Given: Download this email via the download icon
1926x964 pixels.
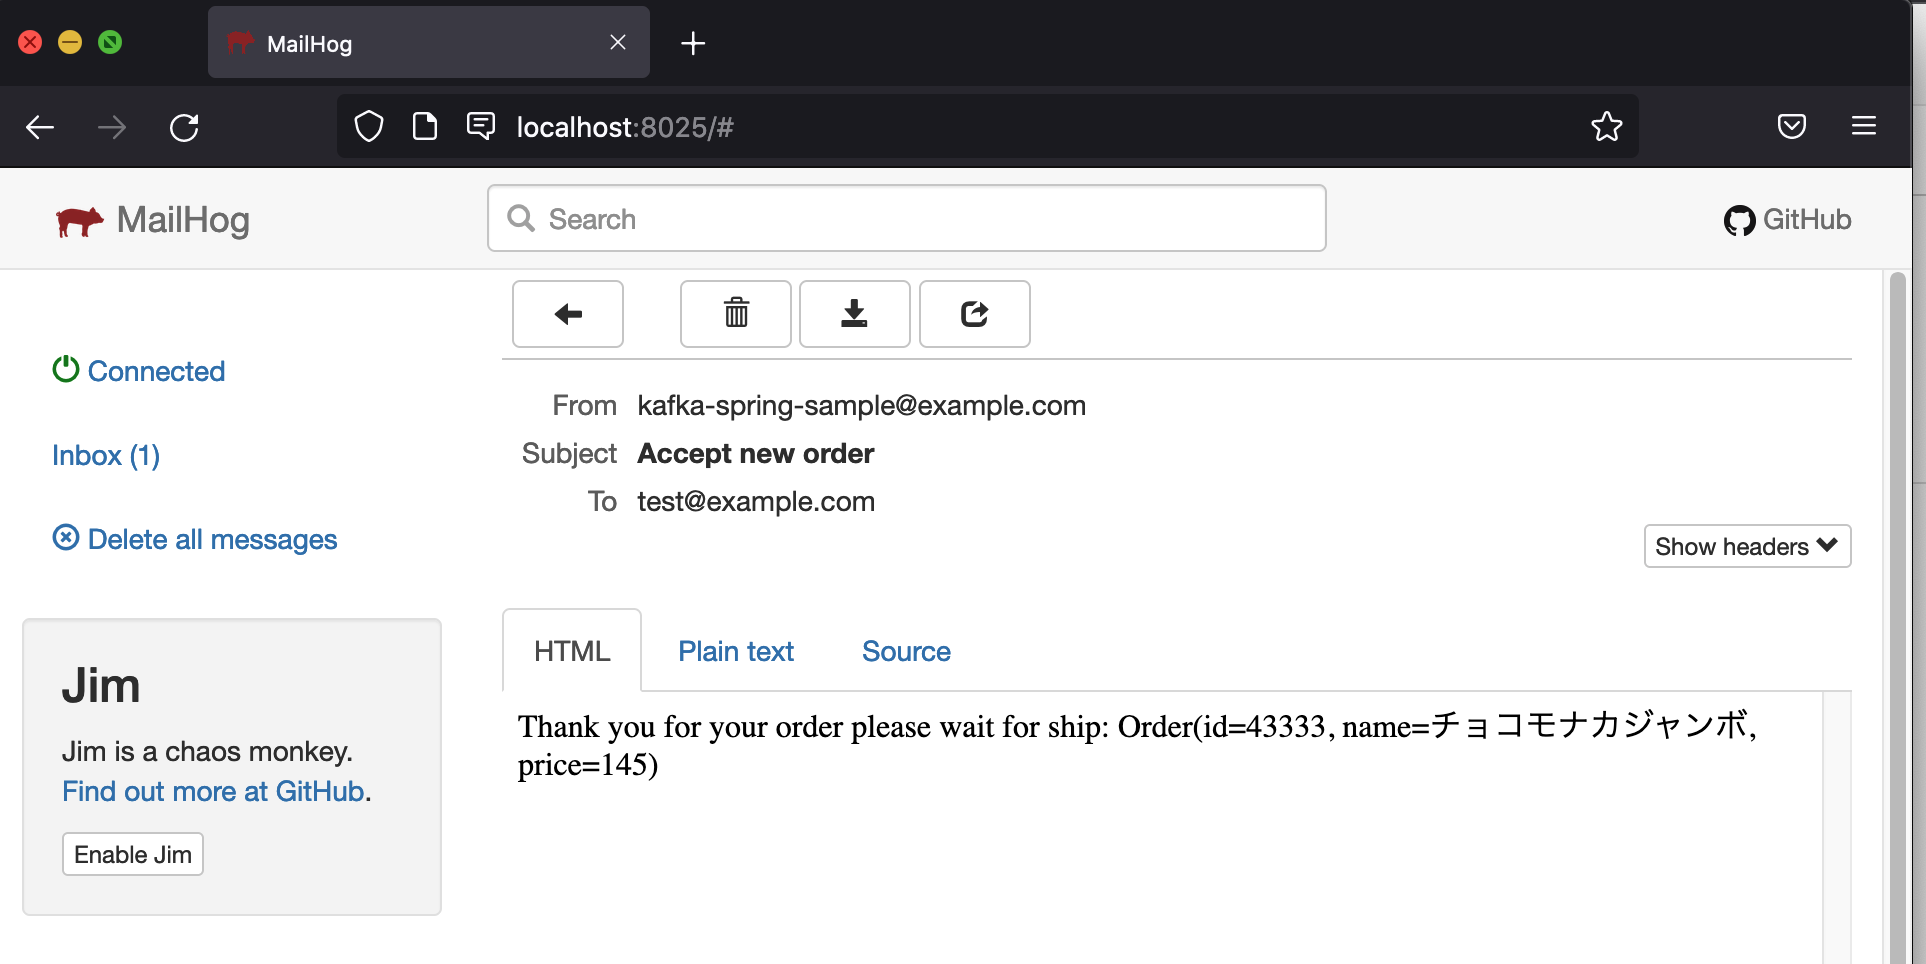Looking at the screenshot, I should point(854,314).
